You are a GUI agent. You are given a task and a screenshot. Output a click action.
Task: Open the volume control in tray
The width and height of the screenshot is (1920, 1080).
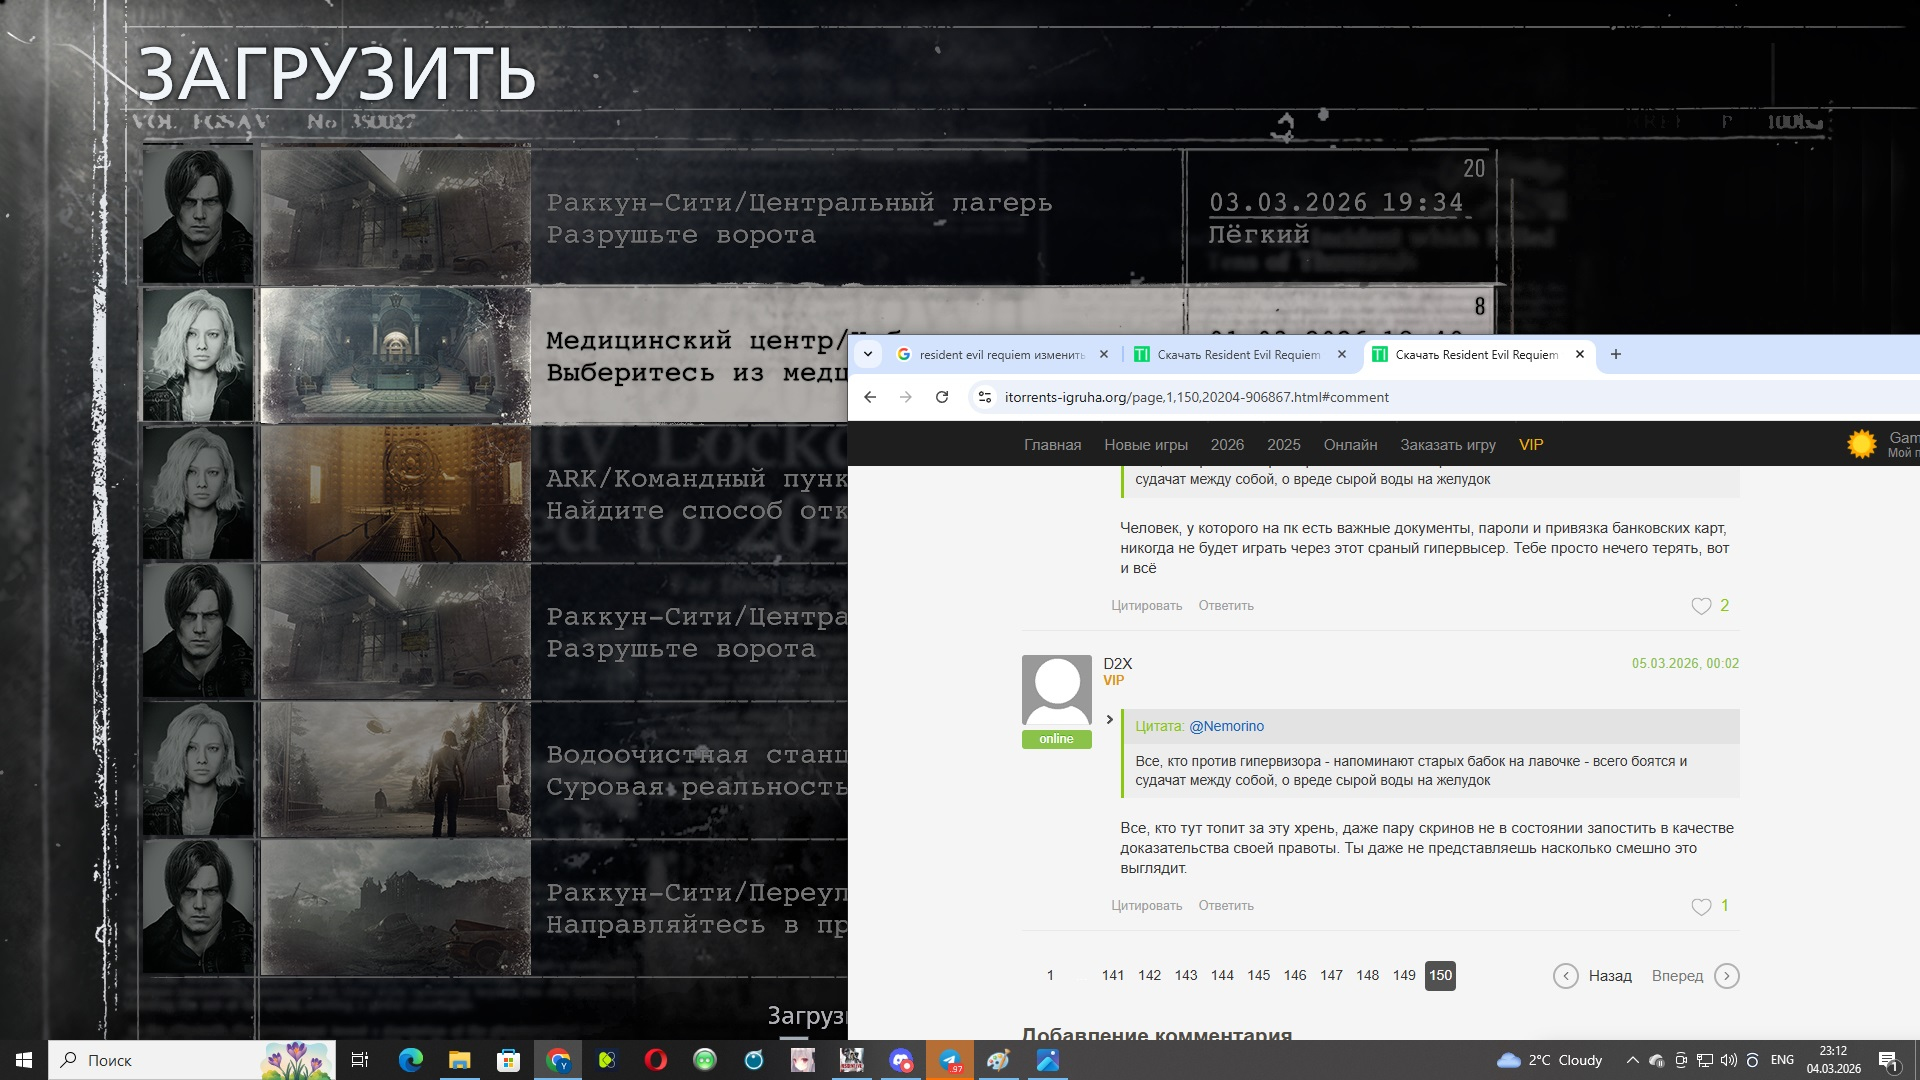tap(1729, 1060)
